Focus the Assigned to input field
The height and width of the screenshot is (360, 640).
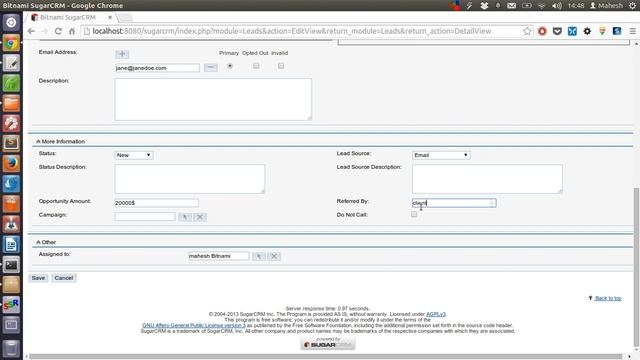tap(218, 256)
